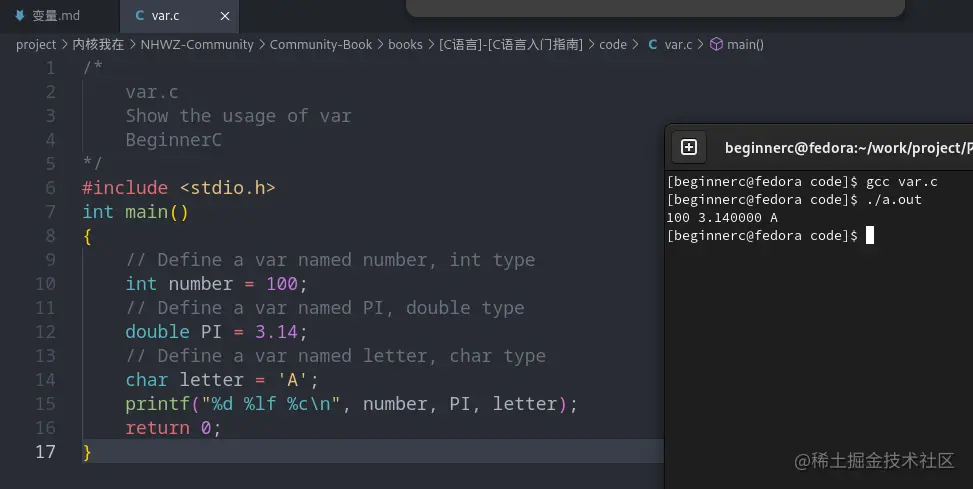The height and width of the screenshot is (489, 973).
Task: Click the return keyword on line 16
Action: (x=157, y=428)
